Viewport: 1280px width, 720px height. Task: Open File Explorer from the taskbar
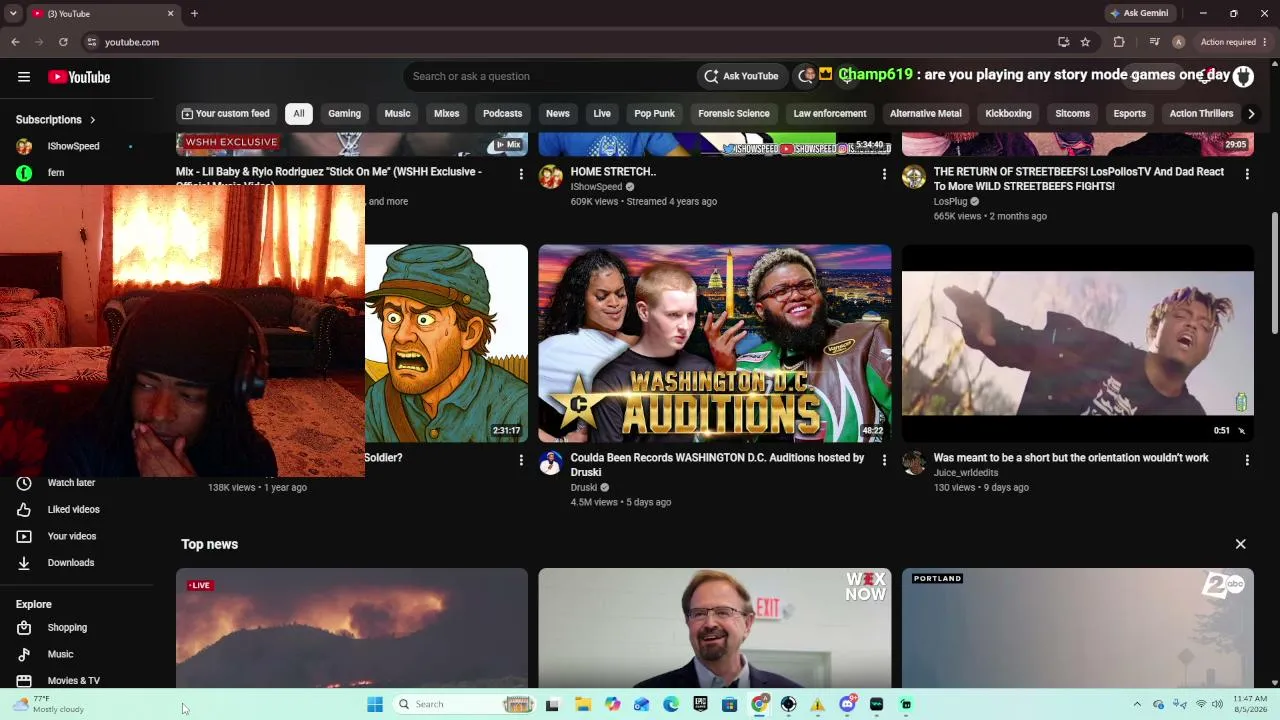click(x=583, y=705)
